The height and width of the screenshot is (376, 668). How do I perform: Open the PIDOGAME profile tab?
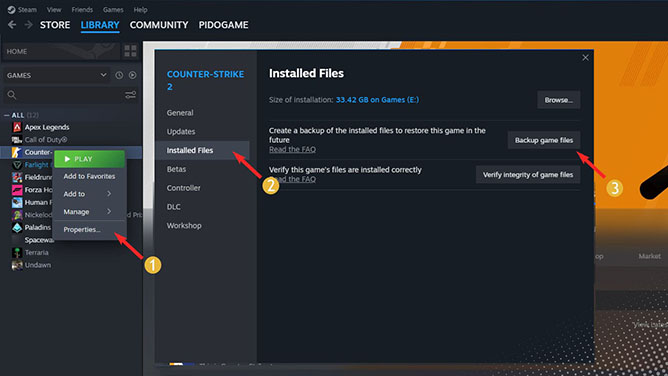(223, 25)
